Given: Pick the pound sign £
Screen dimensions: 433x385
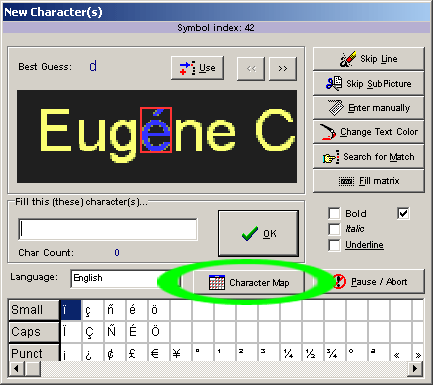Looking at the screenshot, I should tap(137, 353).
